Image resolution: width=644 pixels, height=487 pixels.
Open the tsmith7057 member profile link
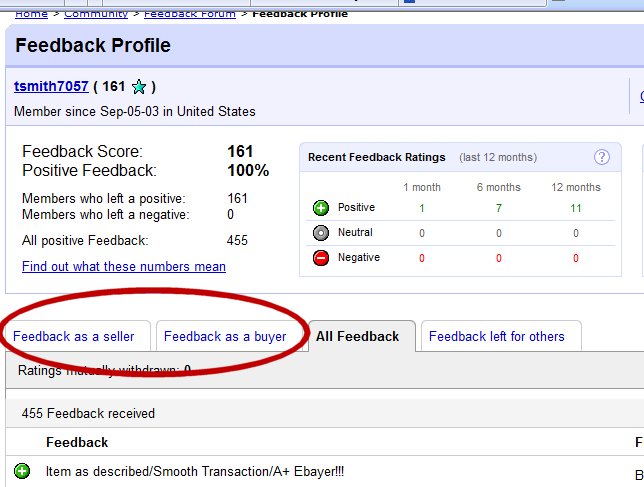(51, 86)
